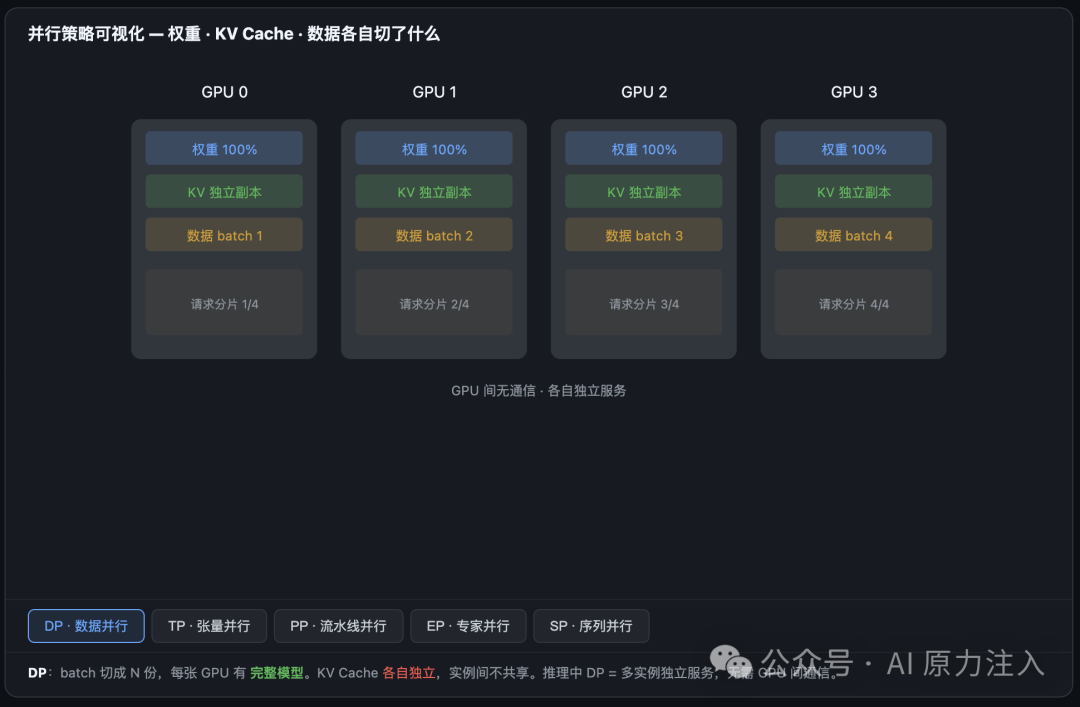Click KV 独立副本 block under GPU 0
This screenshot has height=707, width=1080.
(225, 192)
